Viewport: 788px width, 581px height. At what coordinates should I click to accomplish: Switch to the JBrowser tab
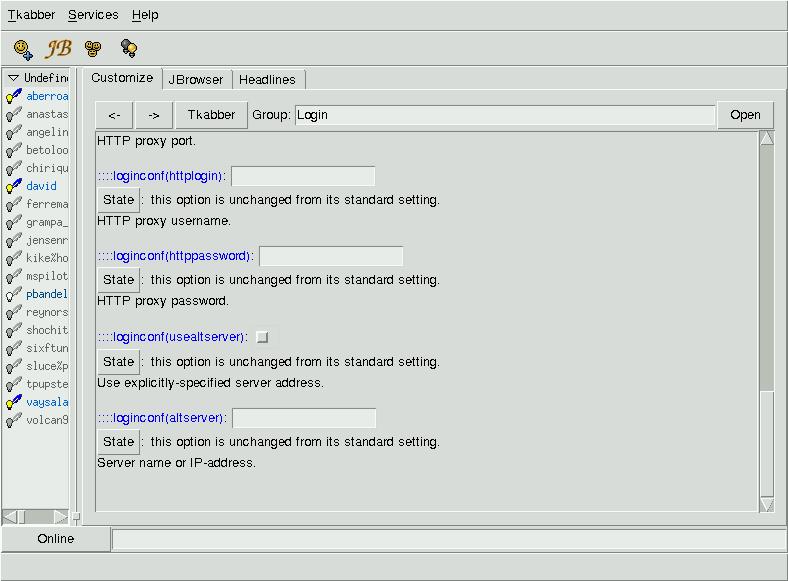tap(196, 80)
